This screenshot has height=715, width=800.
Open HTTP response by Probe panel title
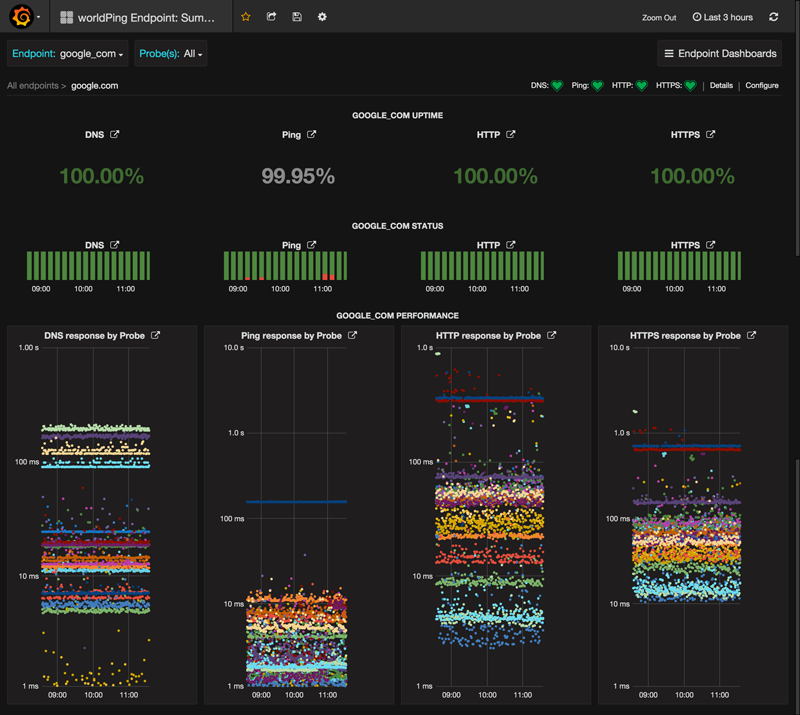pos(488,336)
